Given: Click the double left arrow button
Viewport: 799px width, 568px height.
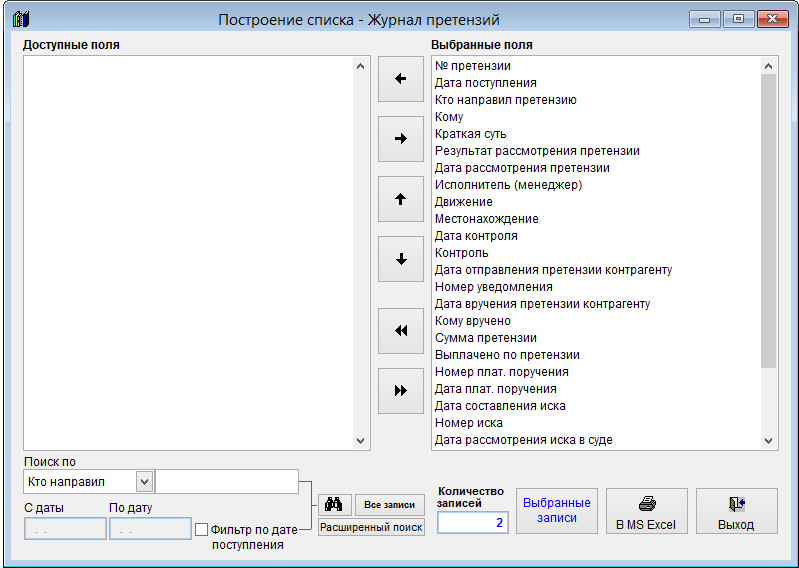Looking at the screenshot, I should [401, 331].
